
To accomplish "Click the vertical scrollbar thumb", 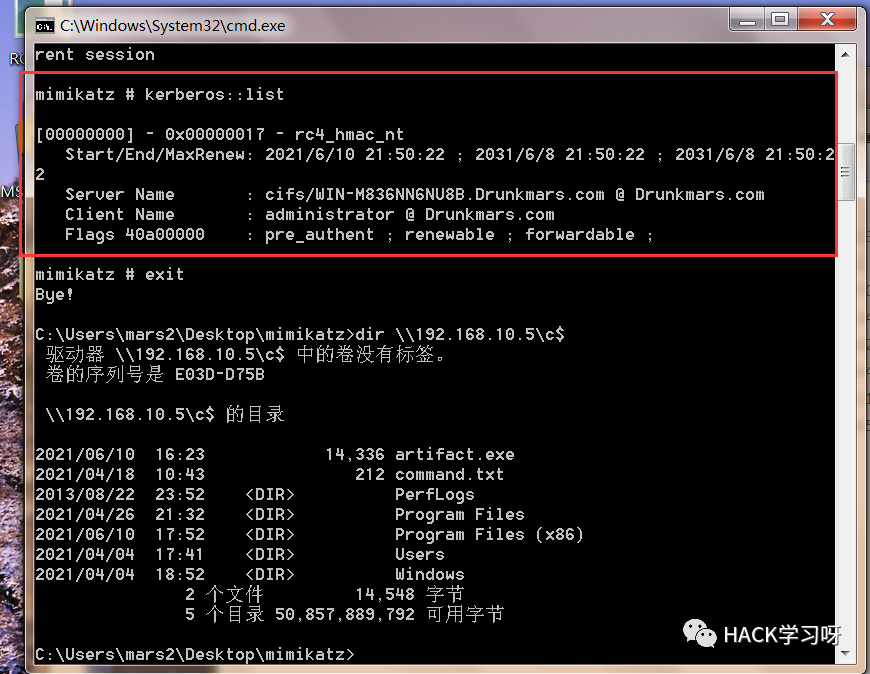I will pyautogui.click(x=845, y=172).
